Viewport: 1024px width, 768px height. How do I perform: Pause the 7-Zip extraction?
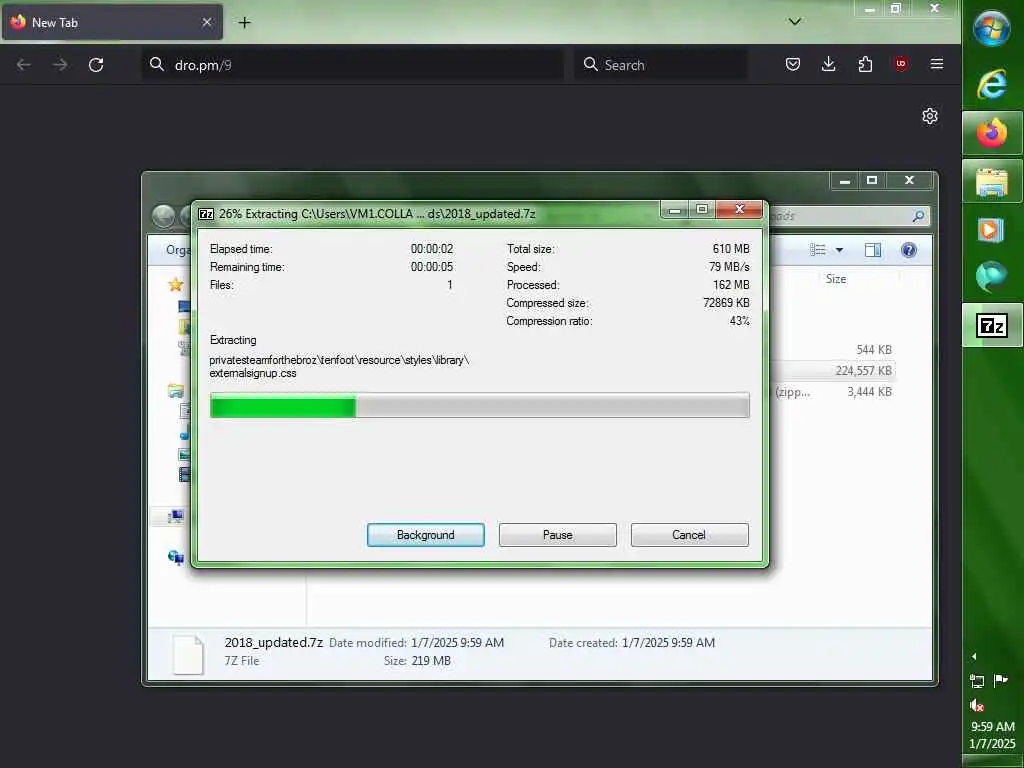pyautogui.click(x=557, y=534)
